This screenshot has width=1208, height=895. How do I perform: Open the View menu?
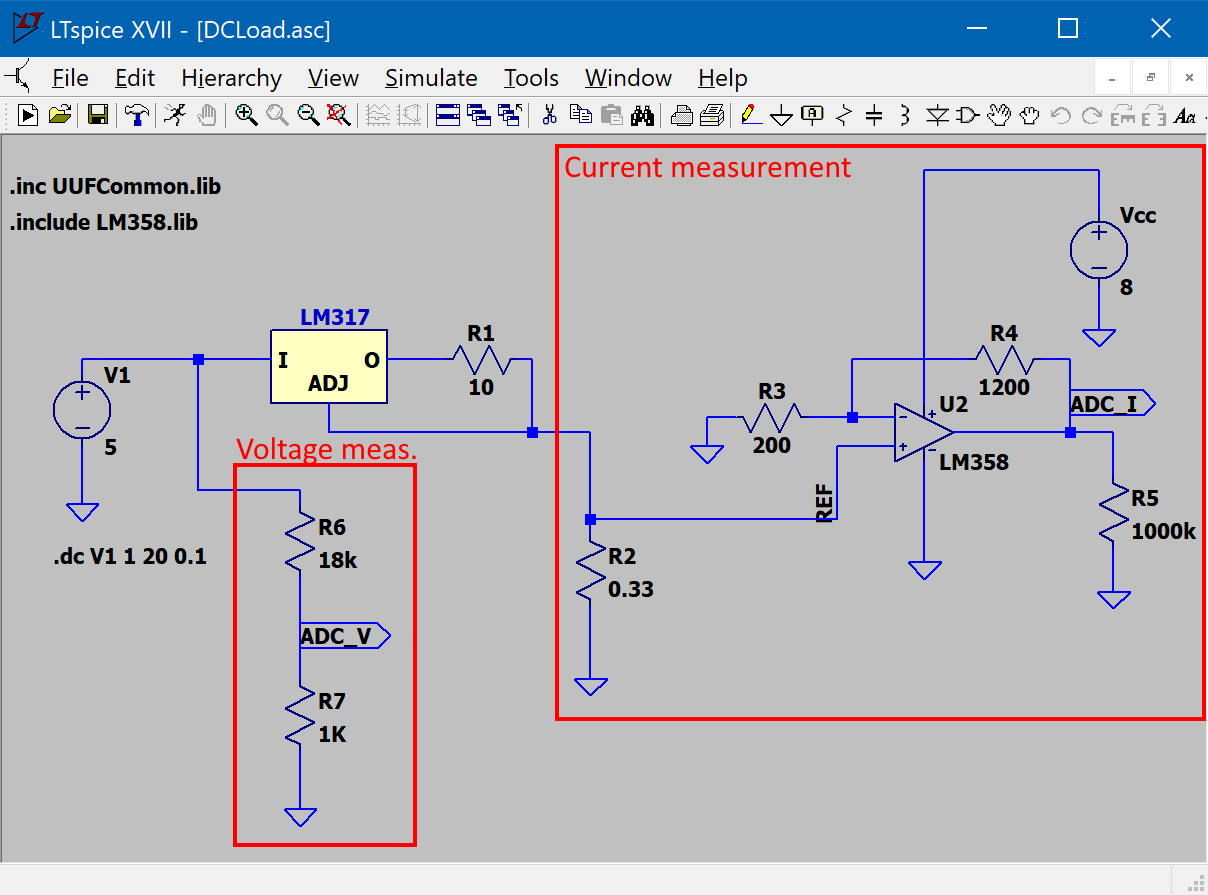[x=333, y=78]
